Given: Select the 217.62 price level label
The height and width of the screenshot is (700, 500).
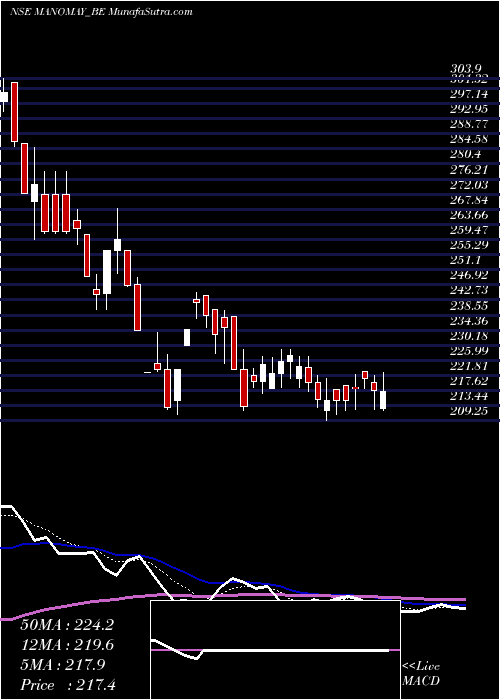Looking at the screenshot, I should (x=469, y=381).
